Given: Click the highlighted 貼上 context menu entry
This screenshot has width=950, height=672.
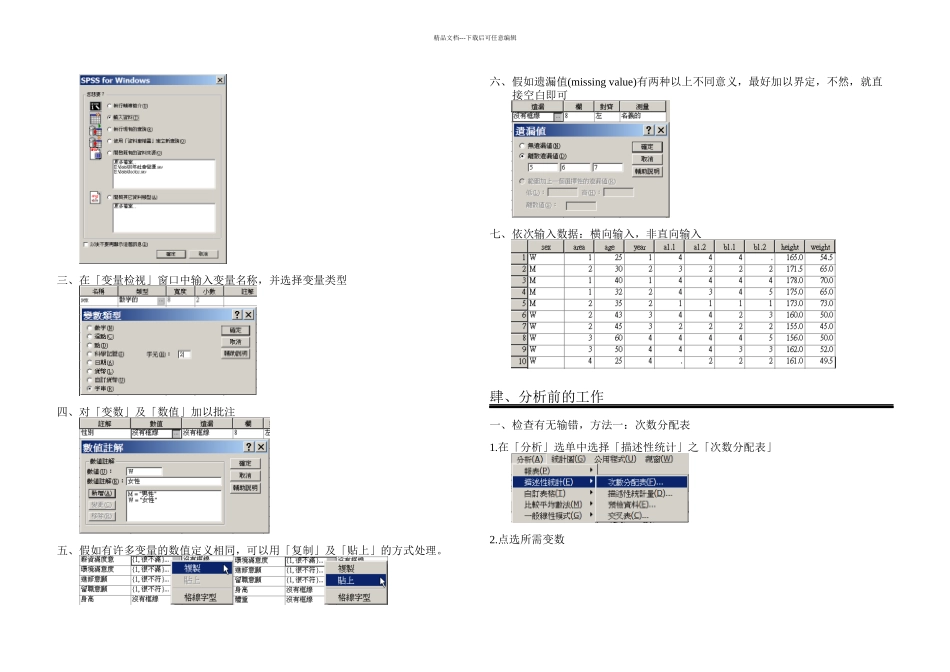Looking at the screenshot, I should [356, 581].
